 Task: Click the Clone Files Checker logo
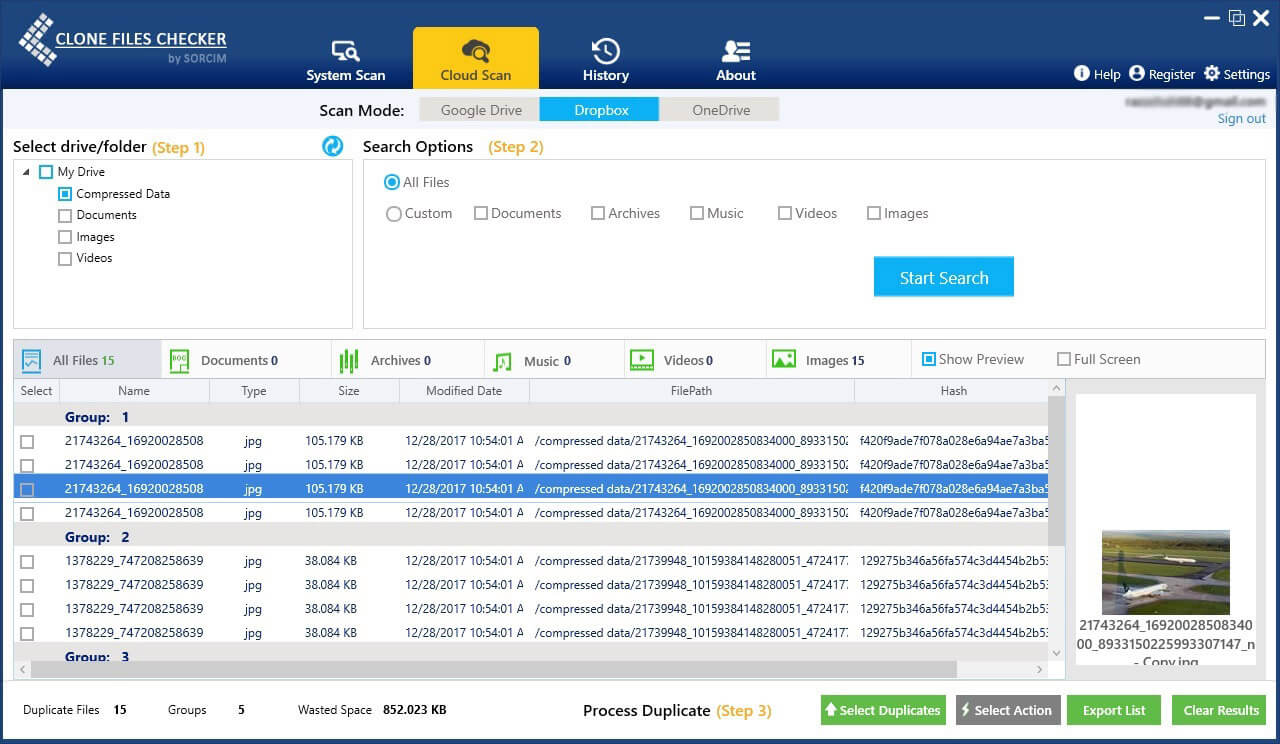click(122, 40)
